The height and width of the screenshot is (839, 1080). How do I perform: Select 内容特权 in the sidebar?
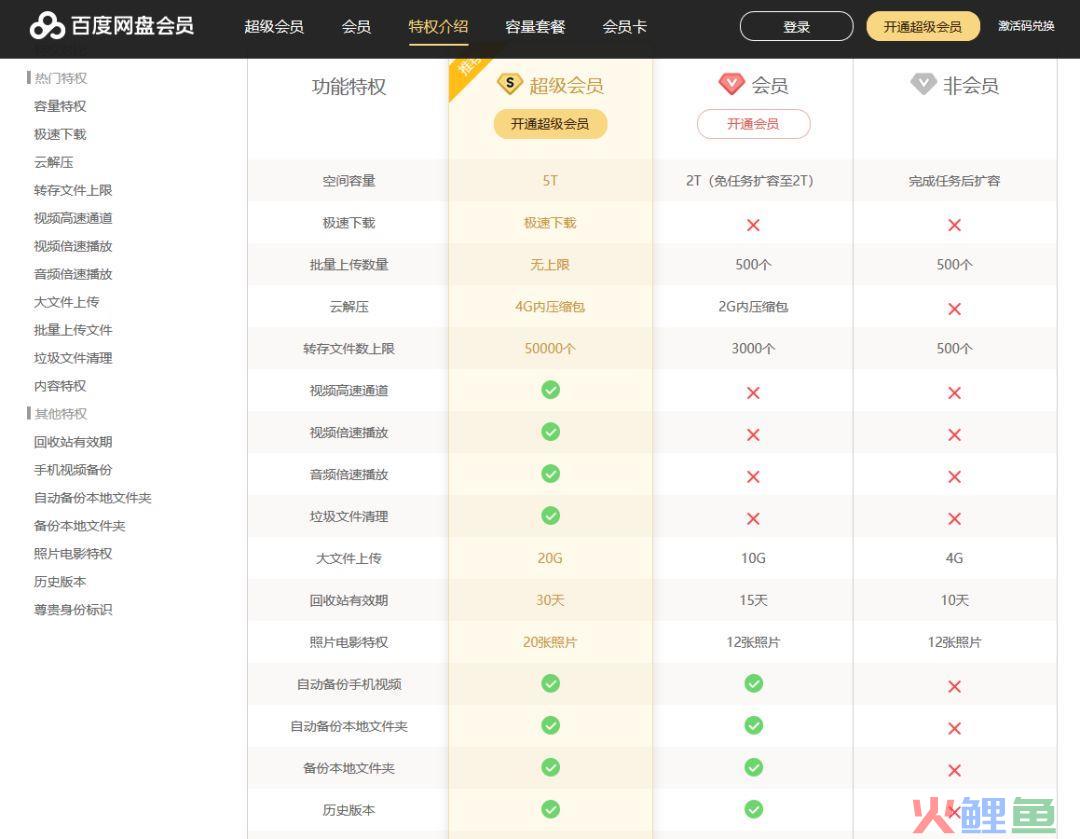pos(60,386)
